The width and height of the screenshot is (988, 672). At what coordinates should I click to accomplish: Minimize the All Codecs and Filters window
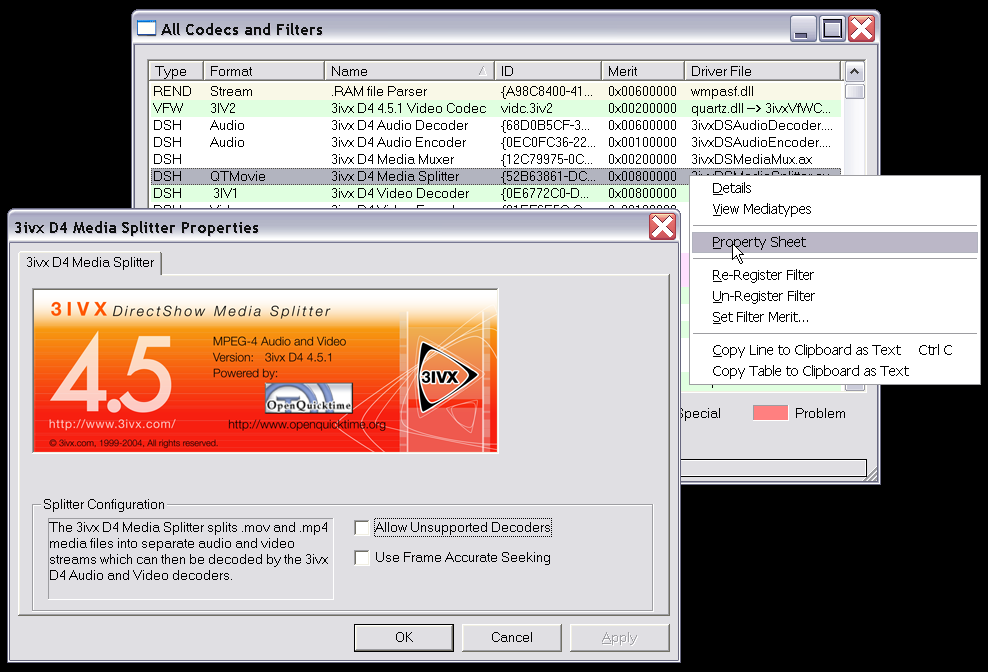tap(803, 29)
